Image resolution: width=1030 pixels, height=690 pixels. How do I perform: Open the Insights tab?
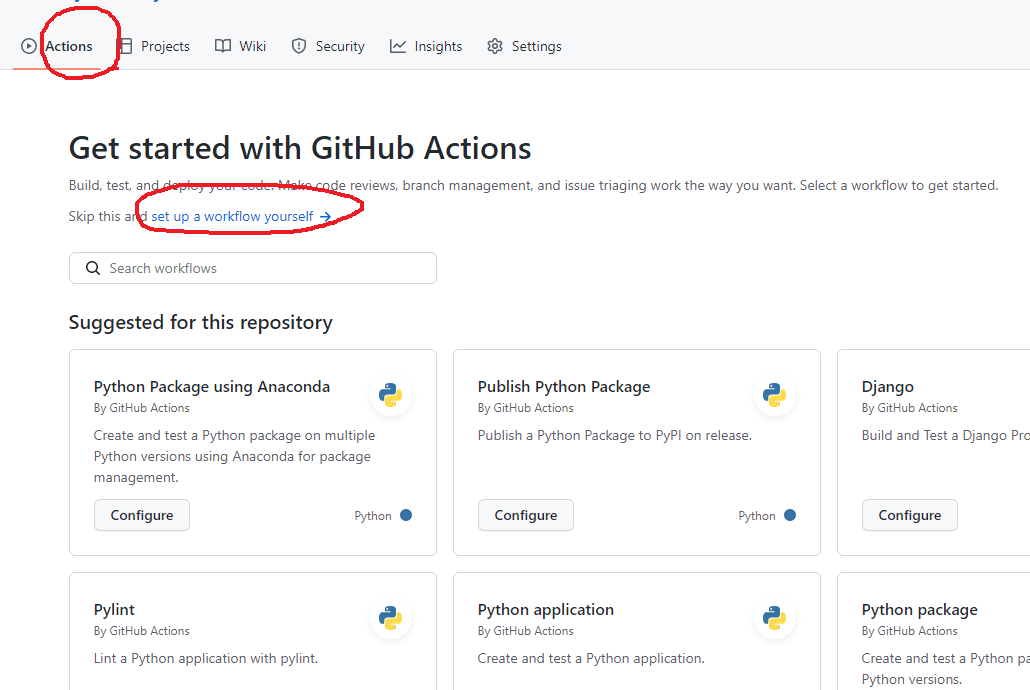point(426,46)
